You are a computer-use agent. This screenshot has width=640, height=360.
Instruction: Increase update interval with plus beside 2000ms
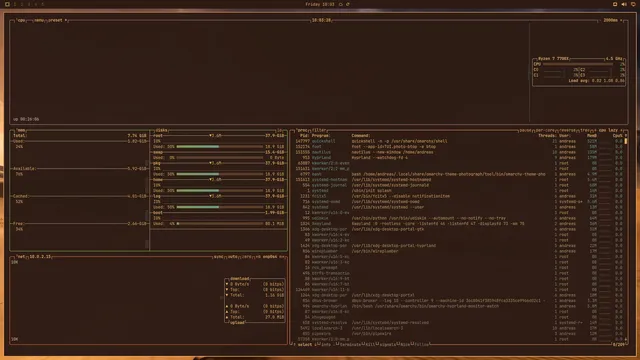(621, 20)
